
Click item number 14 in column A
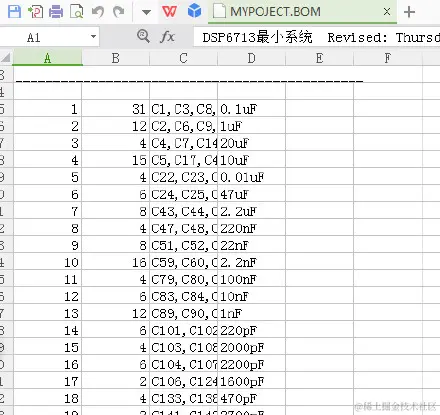pos(48,330)
